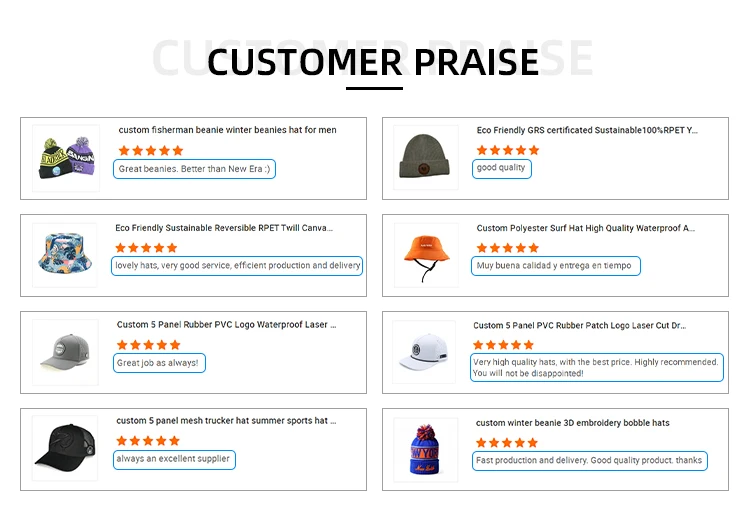
Task: Select the 'always an excellent supplier' review
Action: coord(173,459)
